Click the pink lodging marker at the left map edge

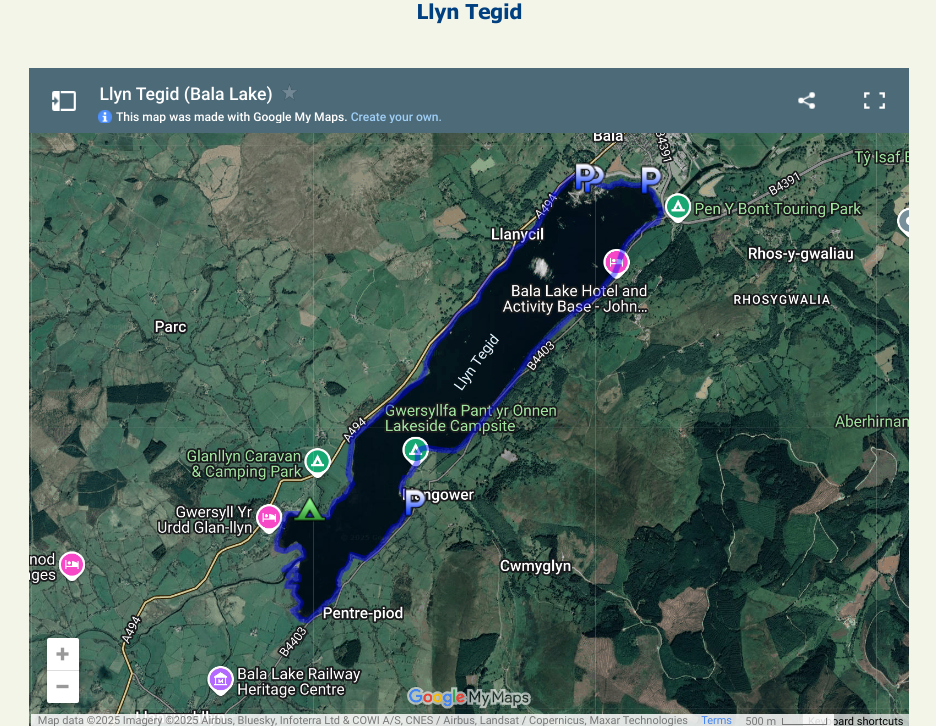[x=71, y=565]
